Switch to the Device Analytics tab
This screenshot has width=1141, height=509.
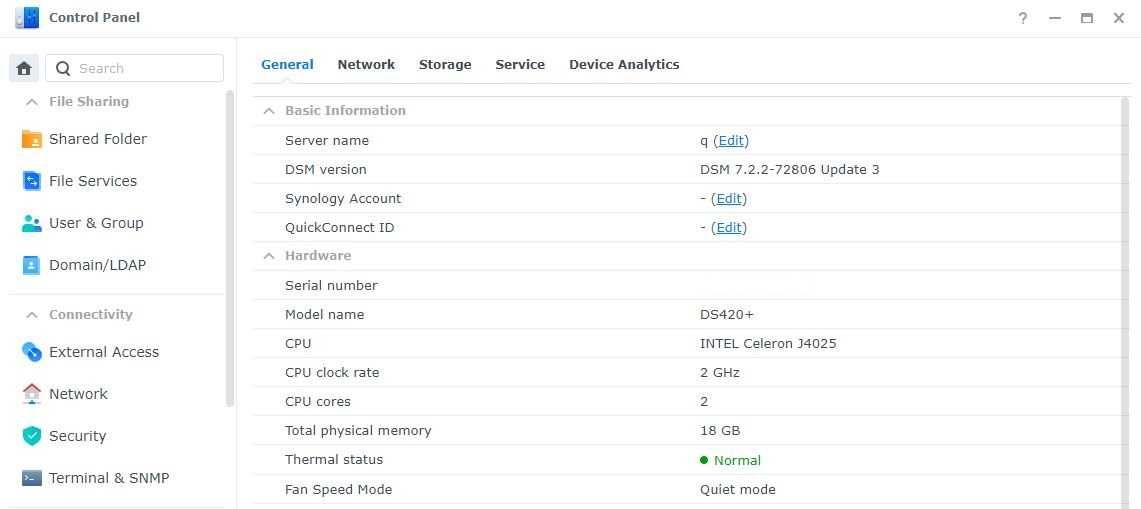[624, 65]
